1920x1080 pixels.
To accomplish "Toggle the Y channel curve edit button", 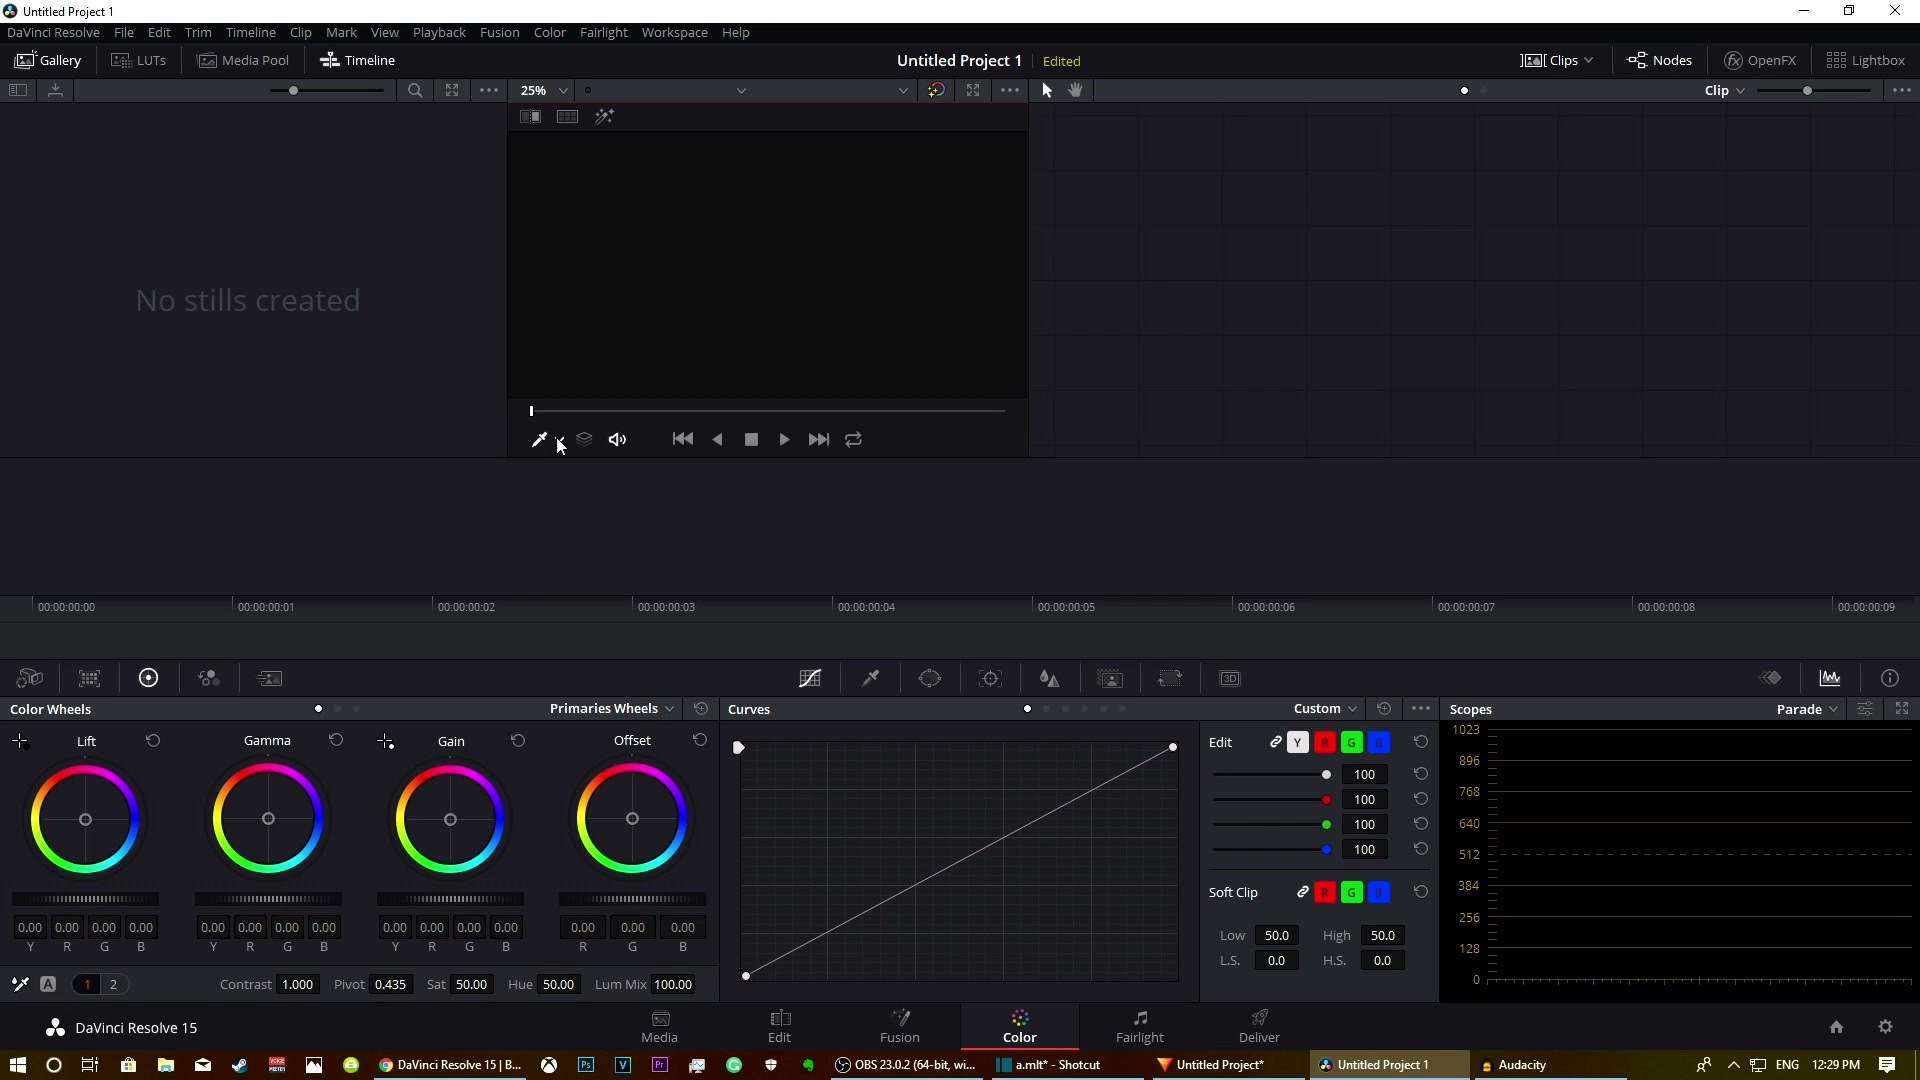I will (x=1298, y=742).
